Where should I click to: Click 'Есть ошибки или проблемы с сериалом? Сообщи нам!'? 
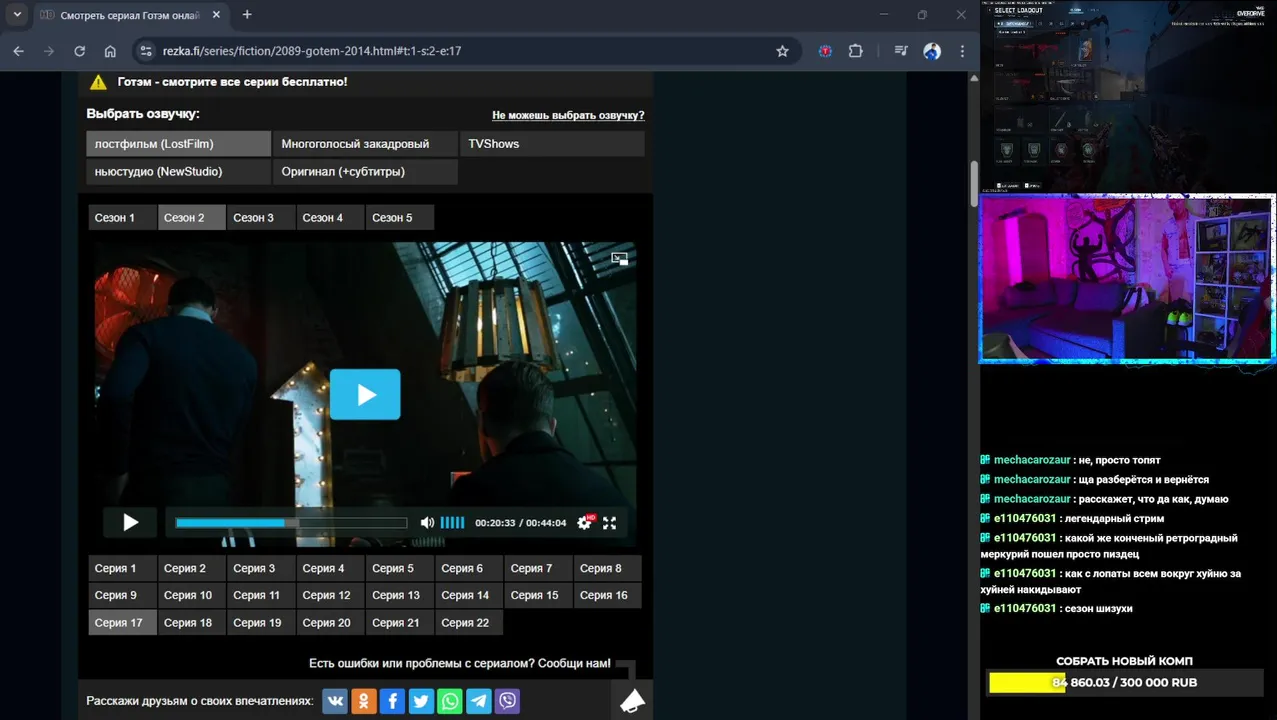click(460, 663)
